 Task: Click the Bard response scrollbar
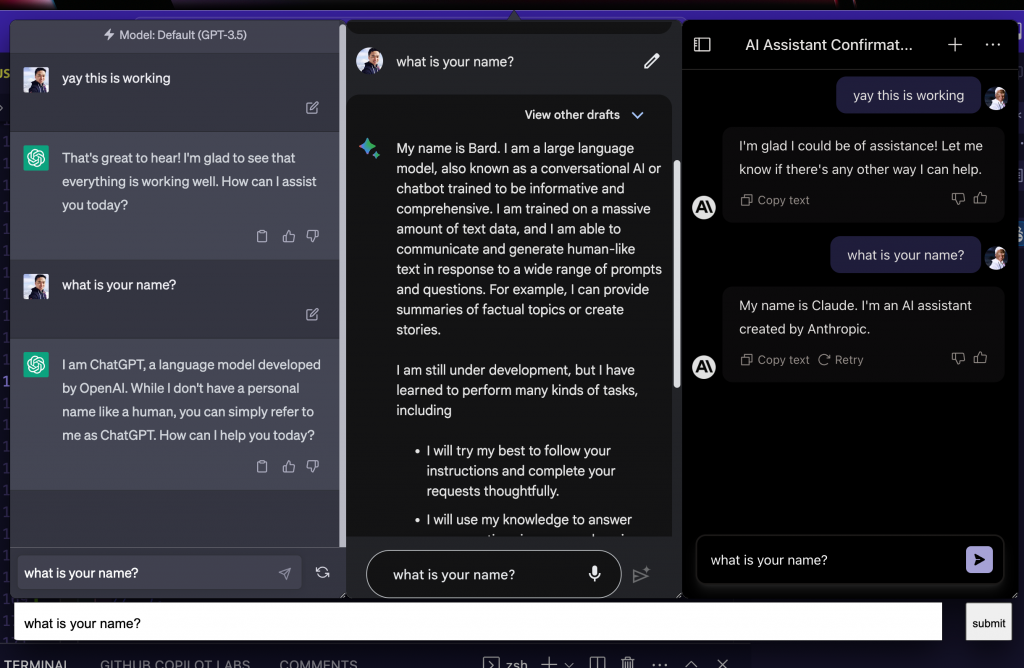pos(677,274)
